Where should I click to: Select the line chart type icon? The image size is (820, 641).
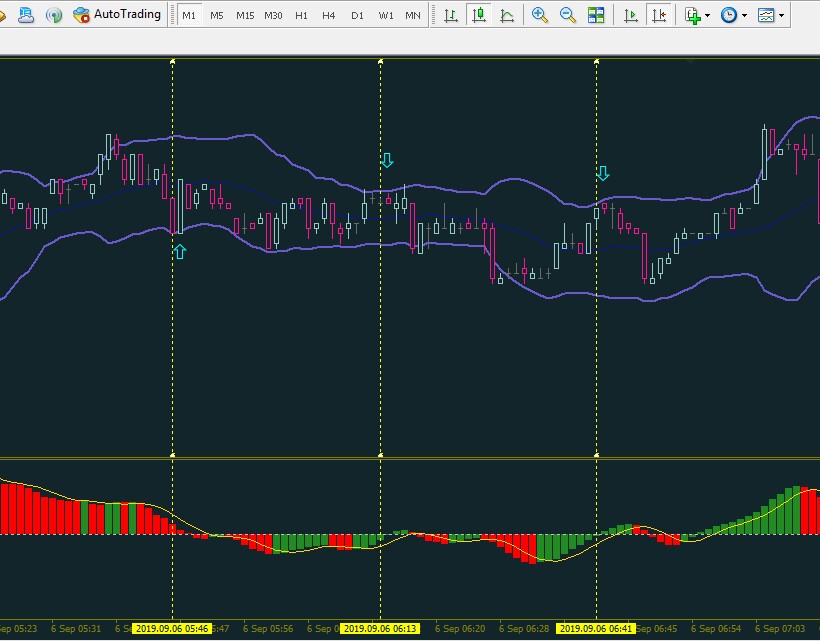pyautogui.click(x=507, y=15)
